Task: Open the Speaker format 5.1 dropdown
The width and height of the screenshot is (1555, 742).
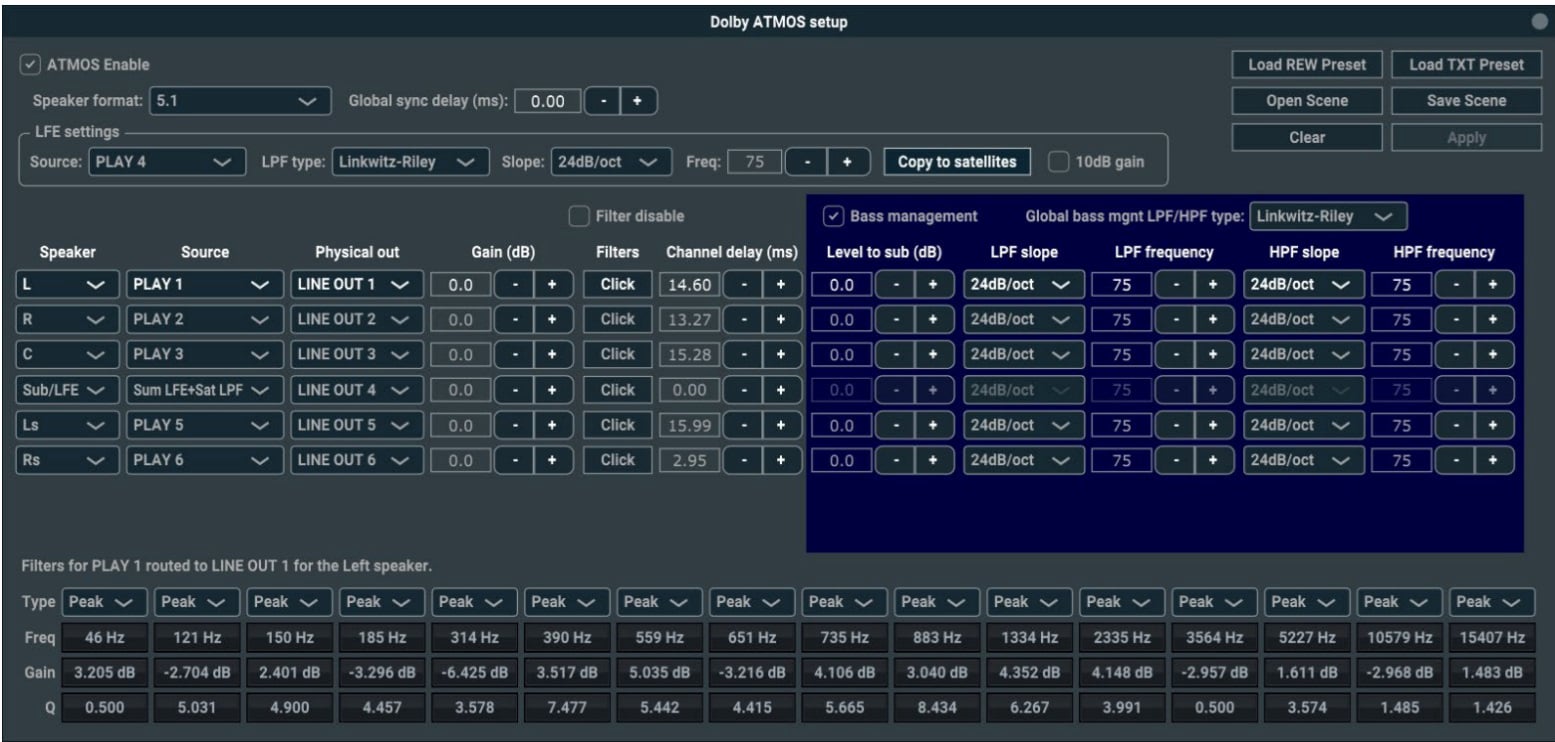Action: pos(239,101)
